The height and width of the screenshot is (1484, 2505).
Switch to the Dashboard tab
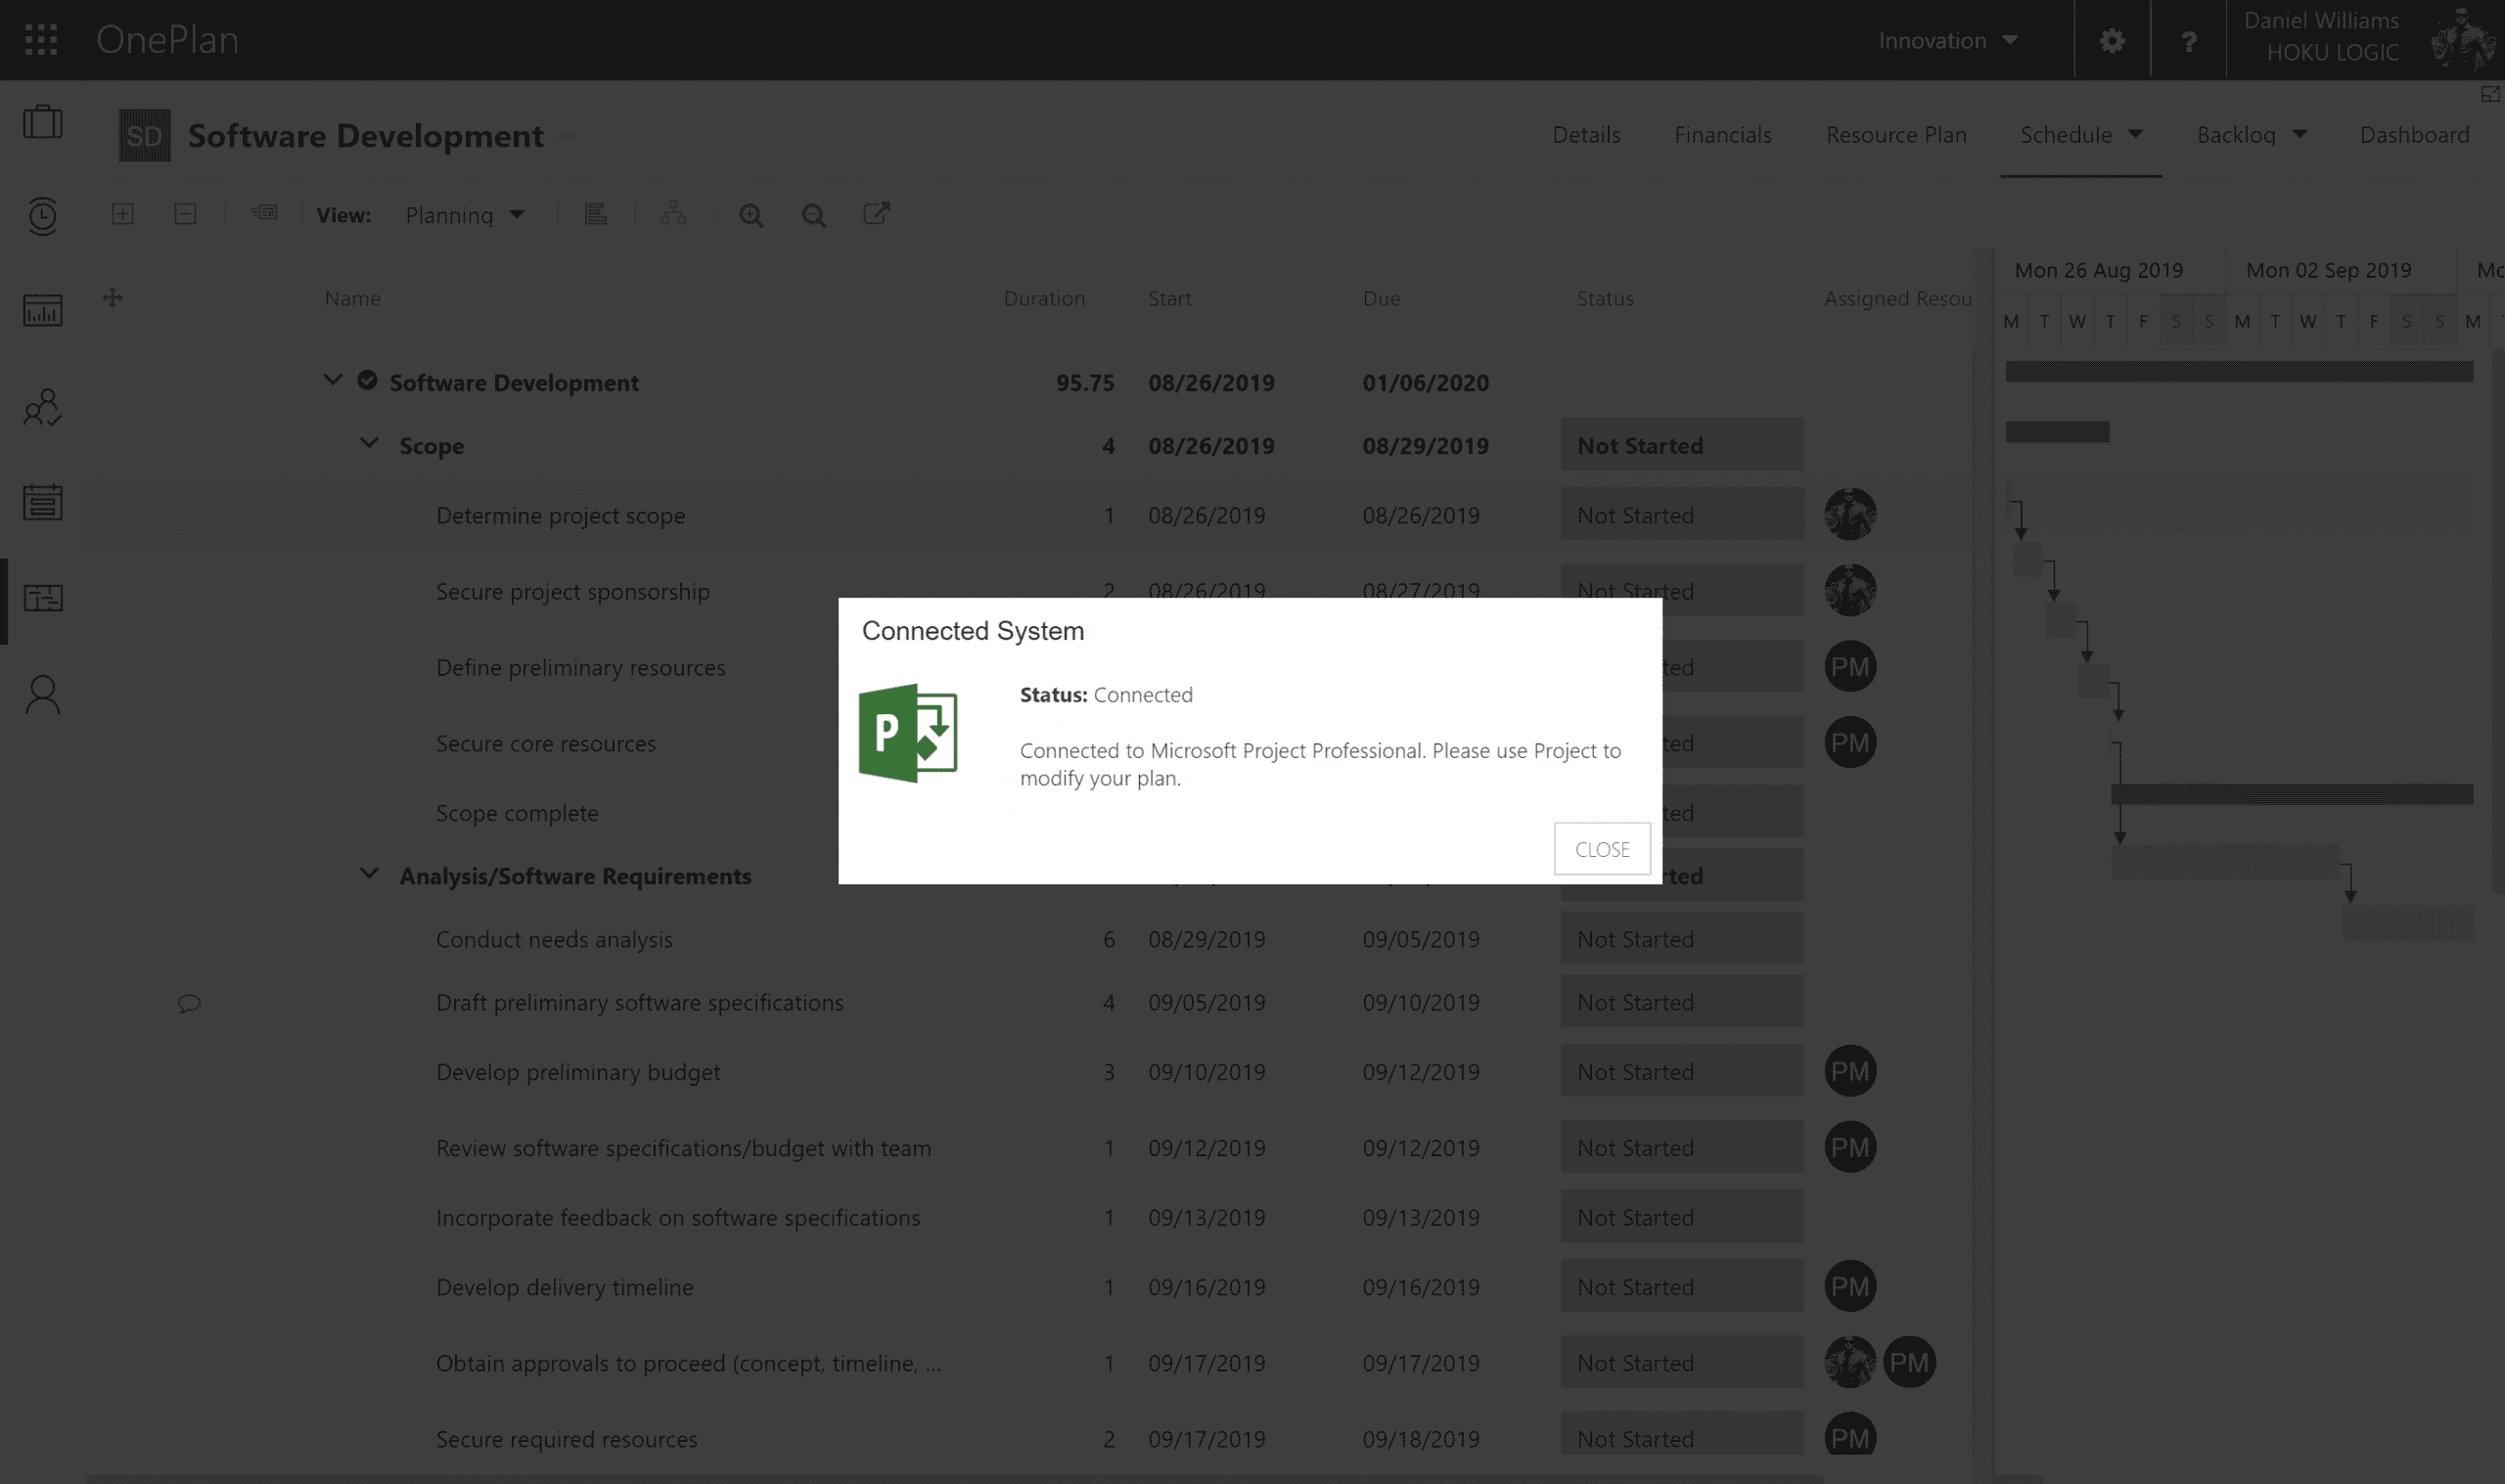click(2414, 134)
